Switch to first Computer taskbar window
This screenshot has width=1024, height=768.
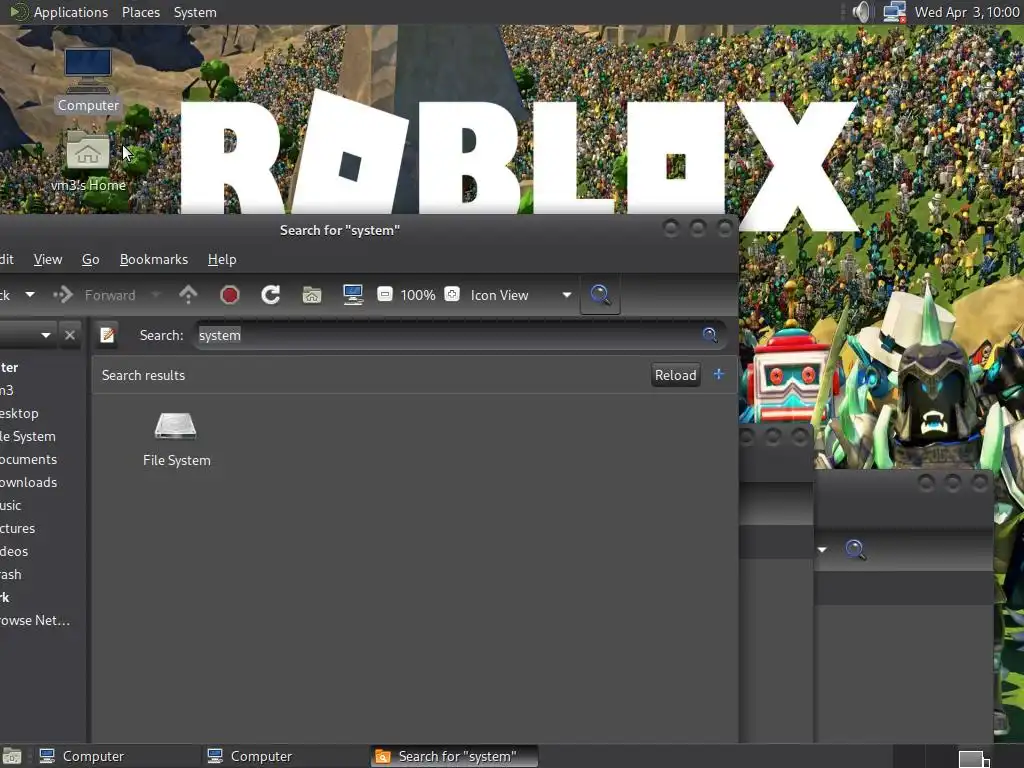(x=118, y=756)
